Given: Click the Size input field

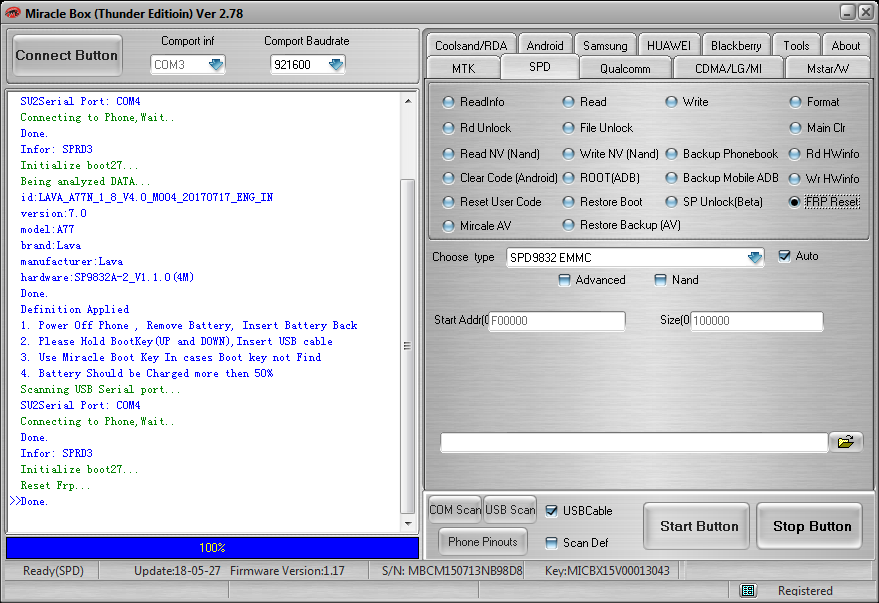Looking at the screenshot, I should coord(757,321).
